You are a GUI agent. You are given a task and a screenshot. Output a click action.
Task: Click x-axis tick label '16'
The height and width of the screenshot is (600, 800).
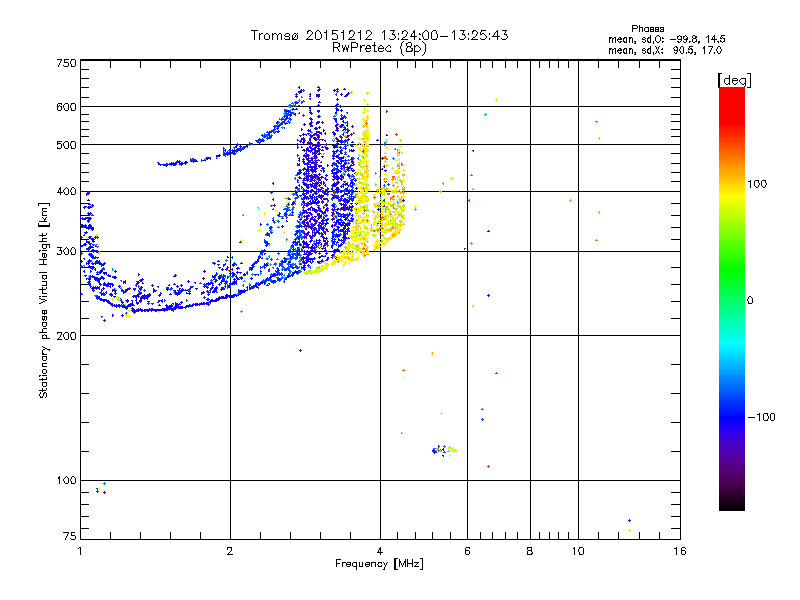680,551
